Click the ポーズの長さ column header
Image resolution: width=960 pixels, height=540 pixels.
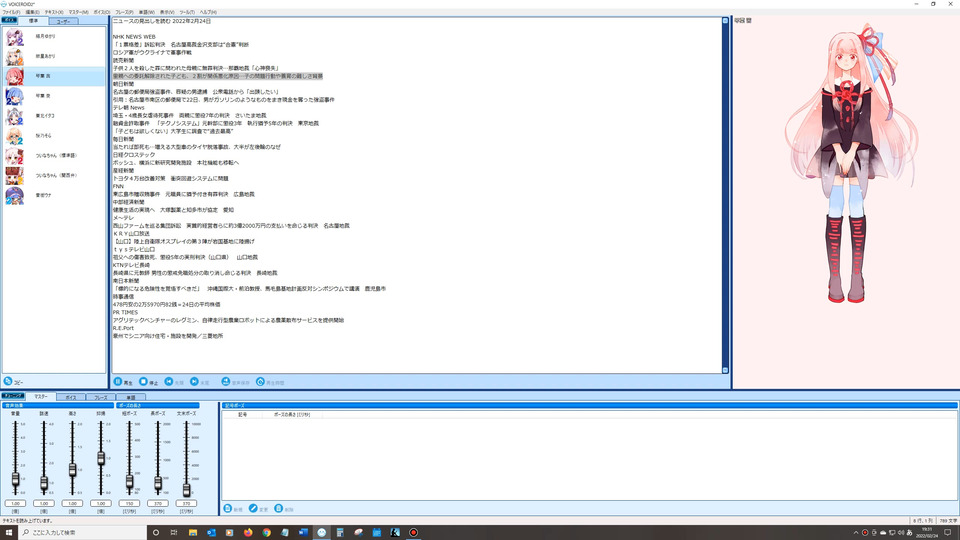291,414
